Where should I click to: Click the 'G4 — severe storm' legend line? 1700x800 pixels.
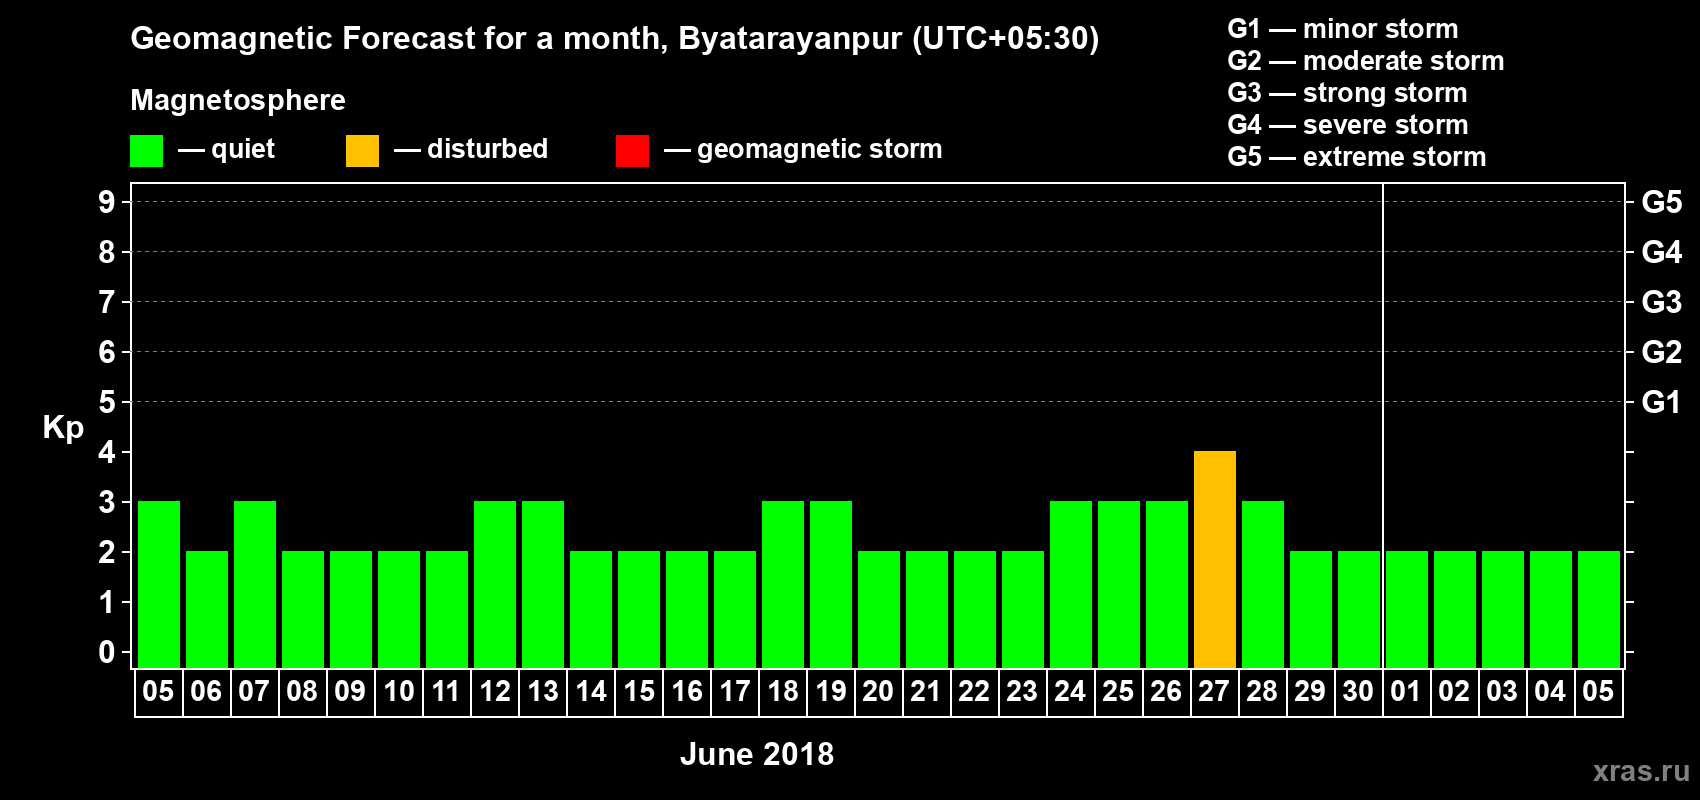[x=1348, y=125]
